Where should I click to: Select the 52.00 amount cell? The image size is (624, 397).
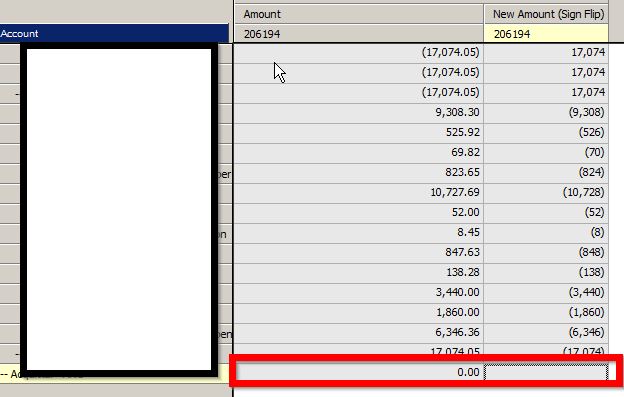(x=359, y=212)
